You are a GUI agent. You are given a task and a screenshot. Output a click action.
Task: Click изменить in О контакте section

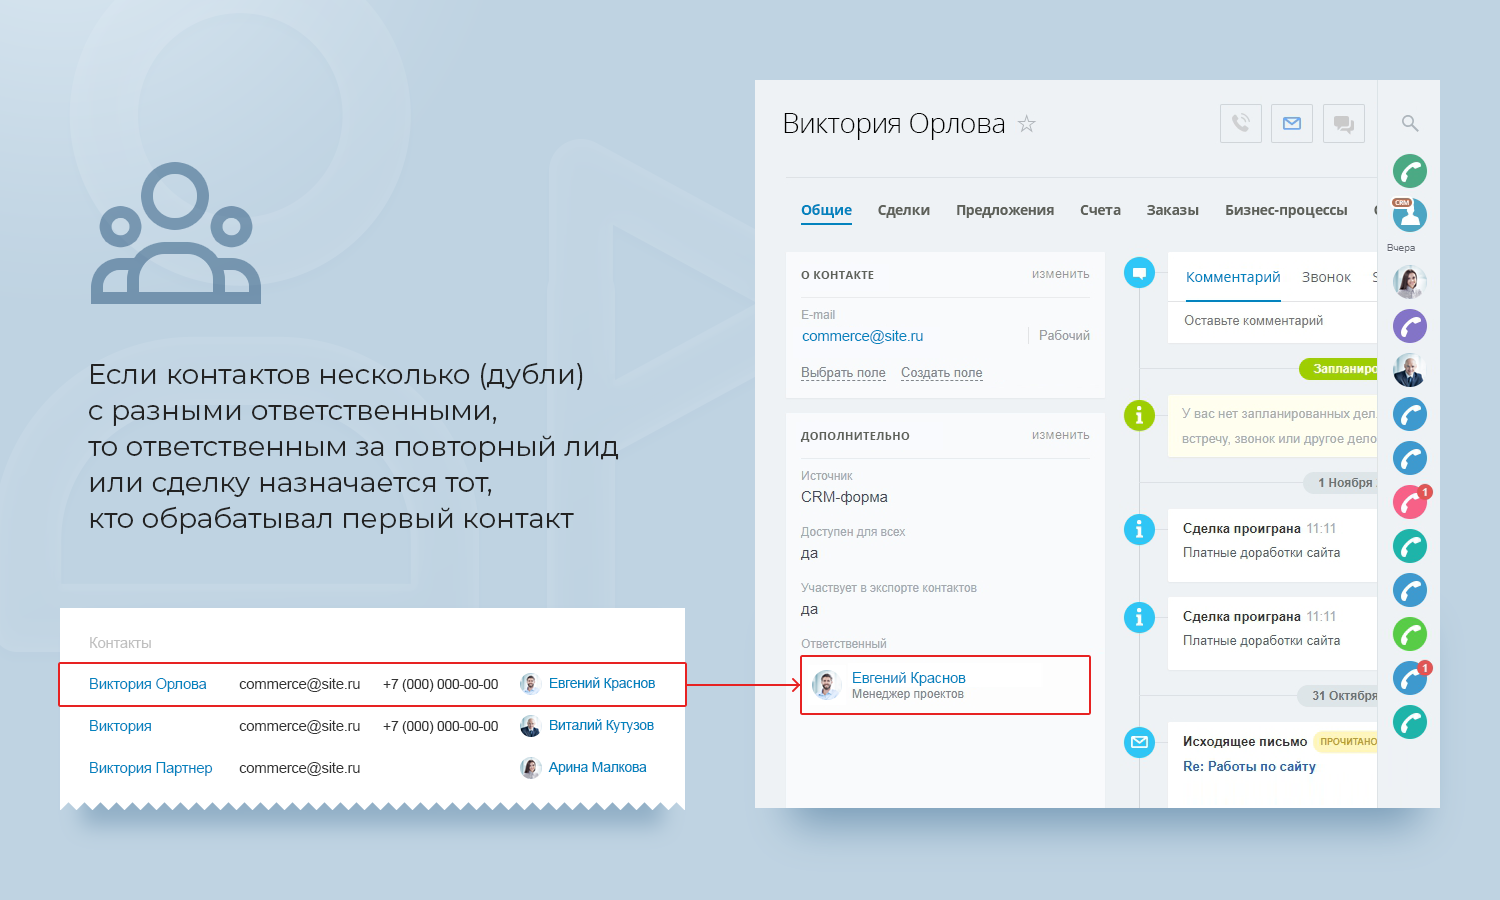[1061, 274]
